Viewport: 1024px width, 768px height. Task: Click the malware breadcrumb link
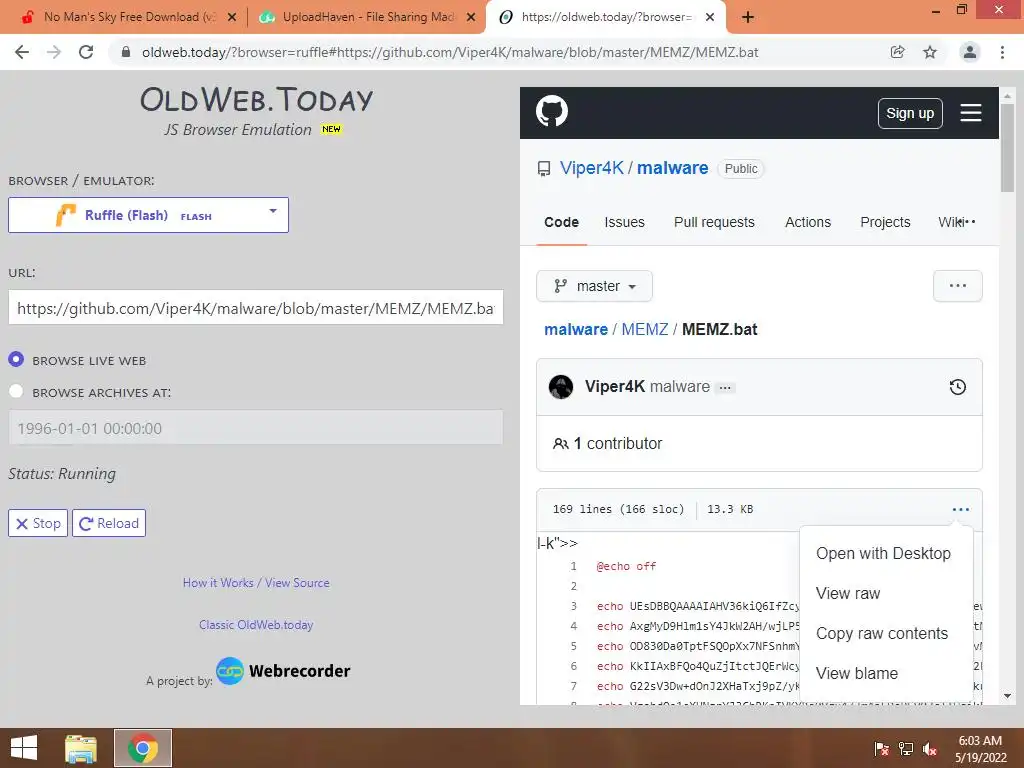(x=576, y=329)
